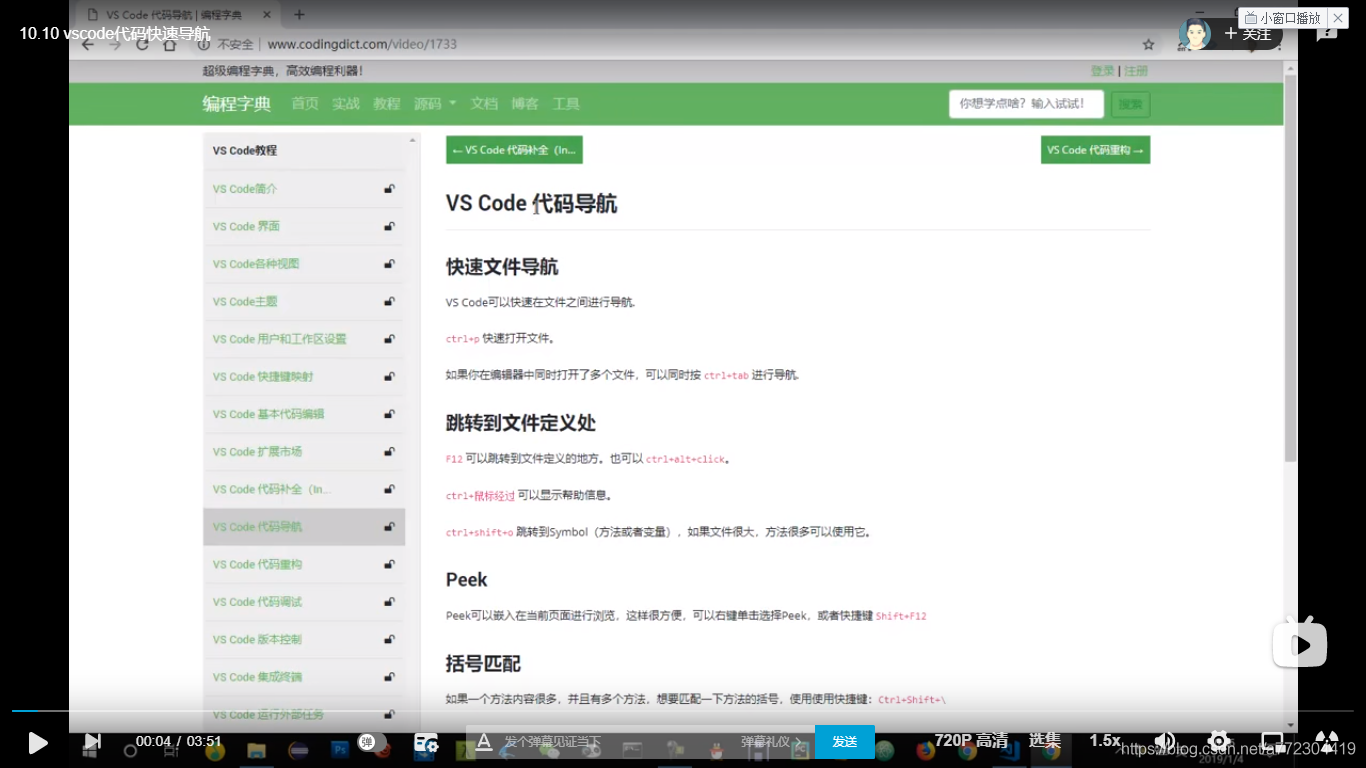Go to 首页 in the green navbar
This screenshot has height=768, width=1366.
pyautogui.click(x=305, y=104)
